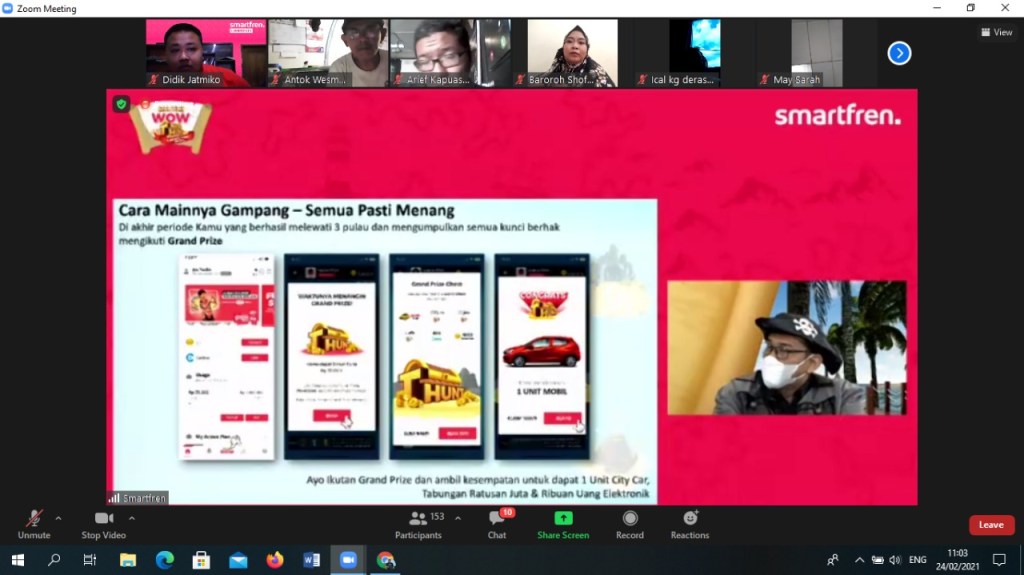Click the green encryption shield icon
This screenshot has width=1024, height=575.
click(121, 103)
